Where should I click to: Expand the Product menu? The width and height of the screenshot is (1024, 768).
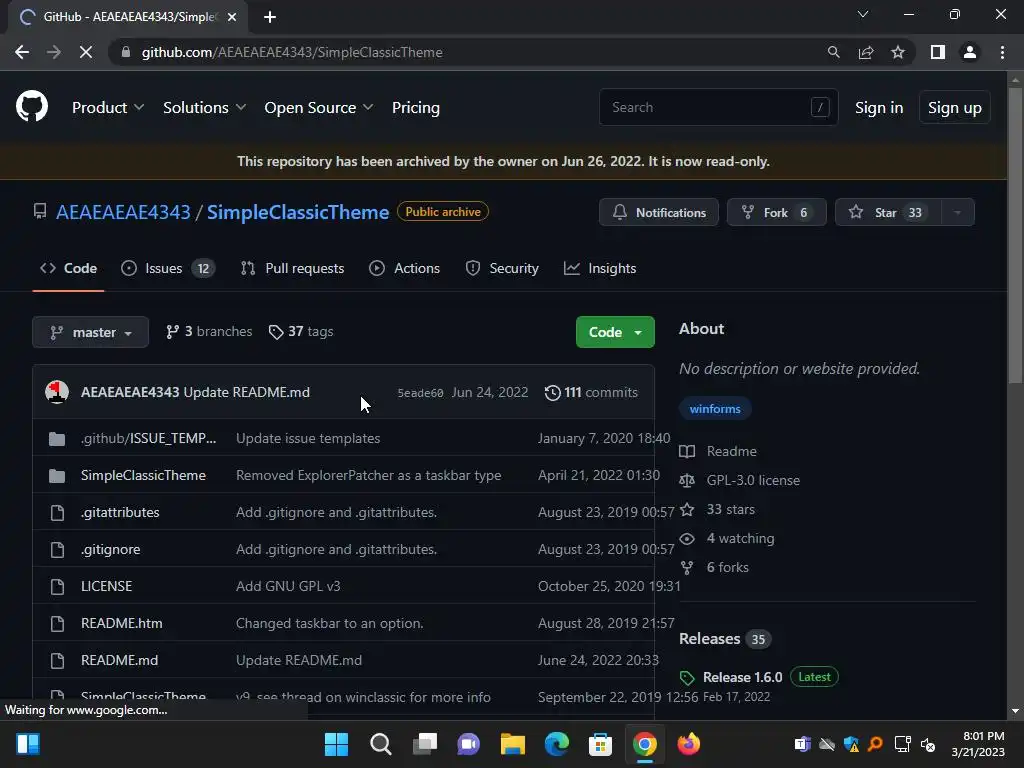tap(108, 108)
